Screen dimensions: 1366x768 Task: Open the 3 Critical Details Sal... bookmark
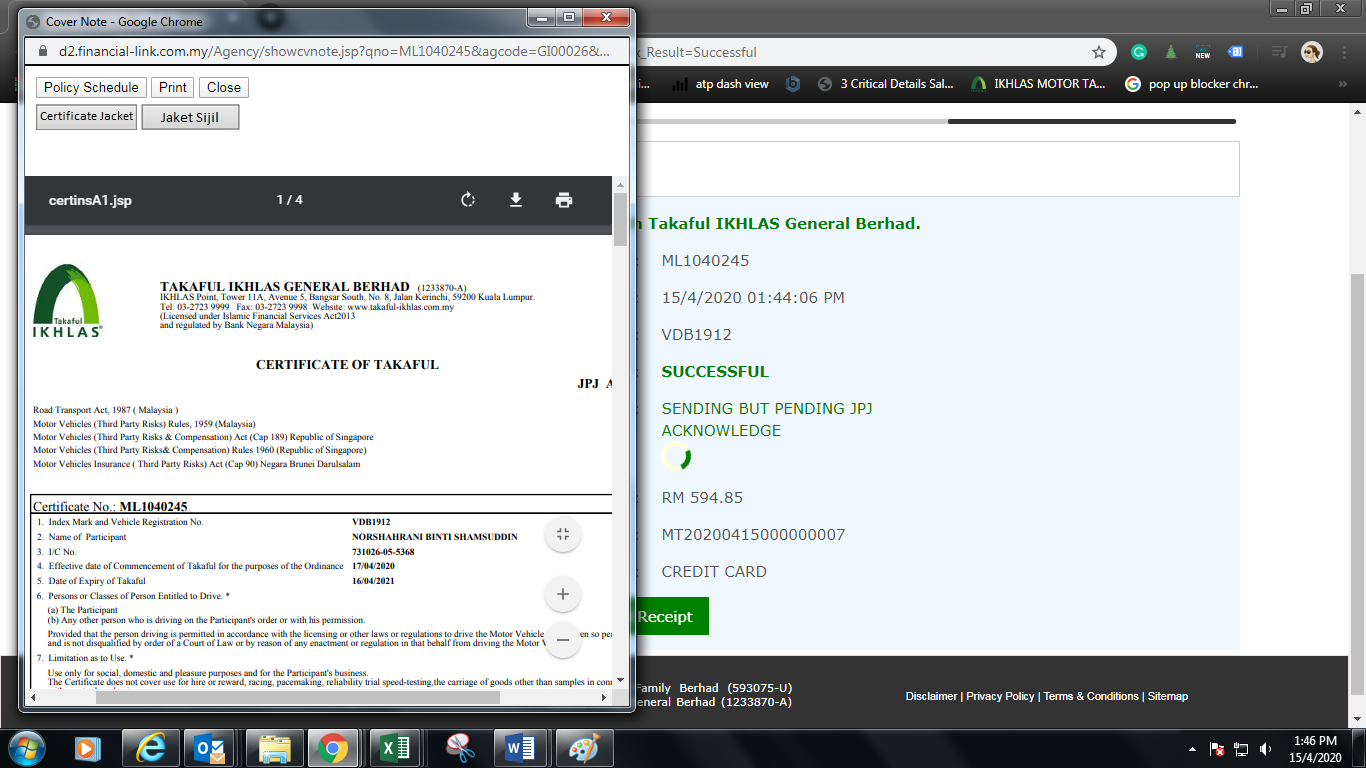(x=886, y=84)
